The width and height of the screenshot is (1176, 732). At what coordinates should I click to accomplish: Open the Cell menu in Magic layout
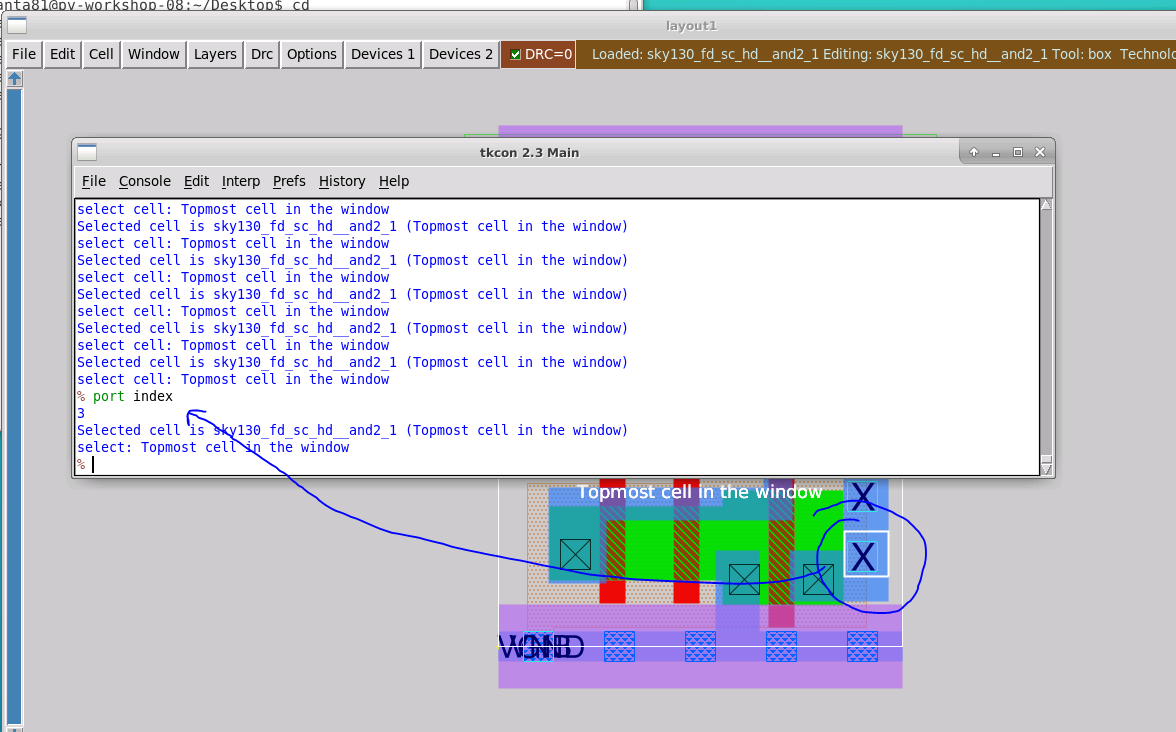point(101,54)
